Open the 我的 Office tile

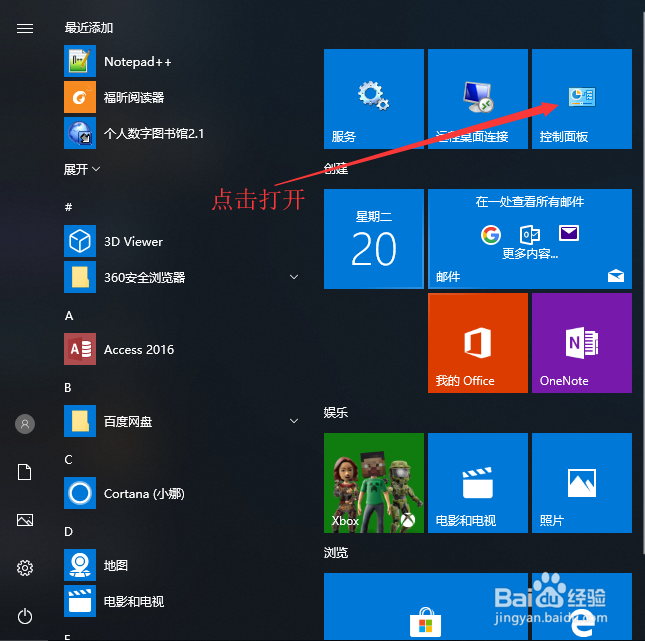[478, 343]
